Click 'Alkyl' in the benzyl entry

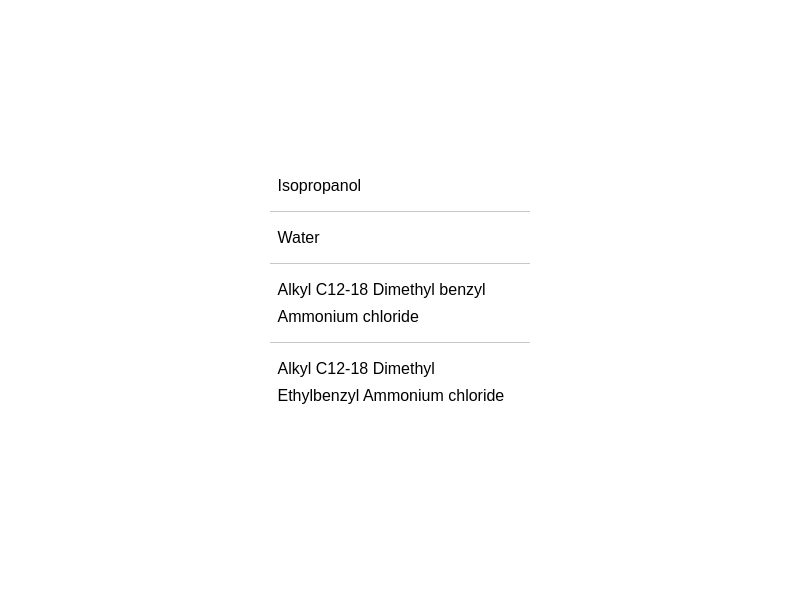294,290
